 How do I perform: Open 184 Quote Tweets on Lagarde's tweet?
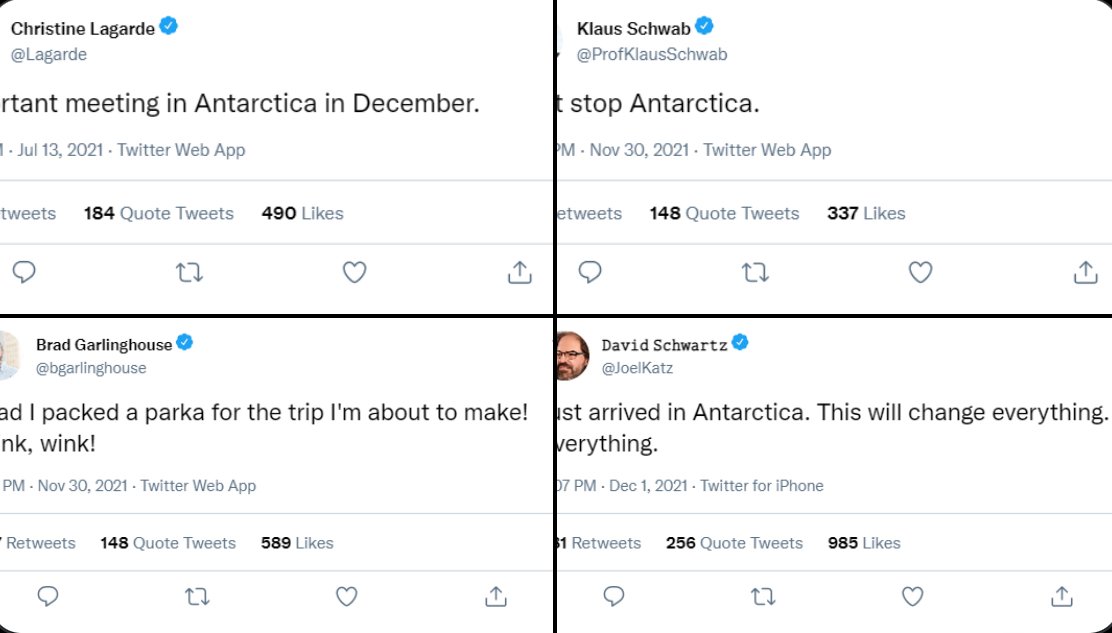(x=158, y=213)
